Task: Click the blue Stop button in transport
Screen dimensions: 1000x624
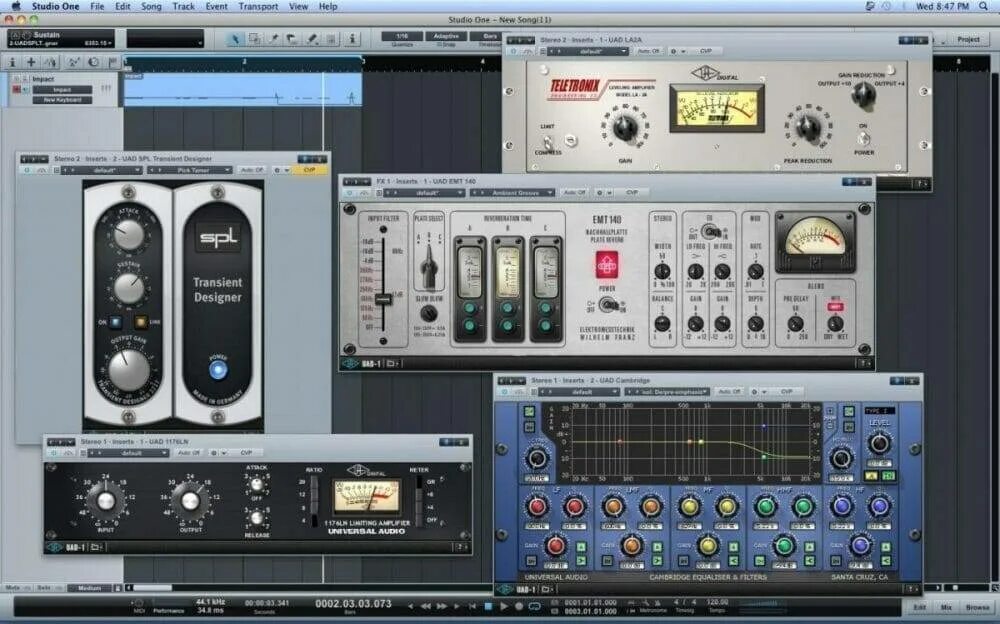Action: pos(488,606)
